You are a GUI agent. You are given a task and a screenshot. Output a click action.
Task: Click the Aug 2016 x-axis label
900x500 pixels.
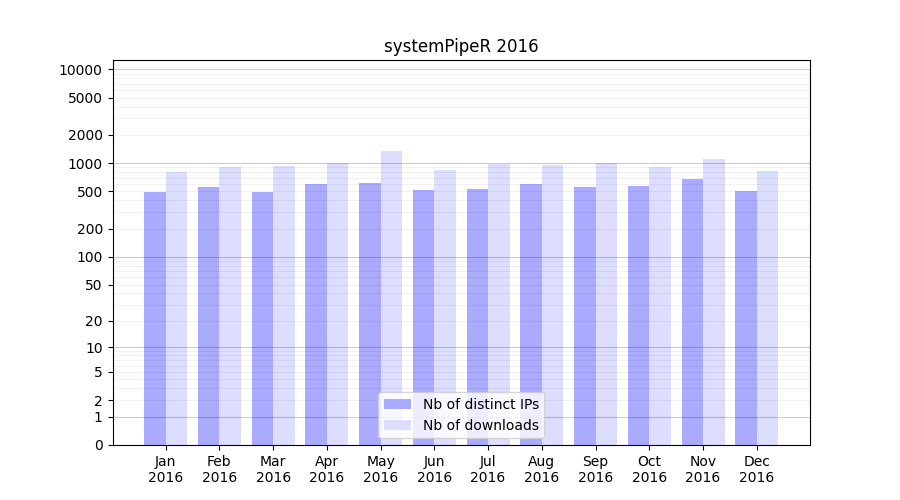(x=541, y=469)
